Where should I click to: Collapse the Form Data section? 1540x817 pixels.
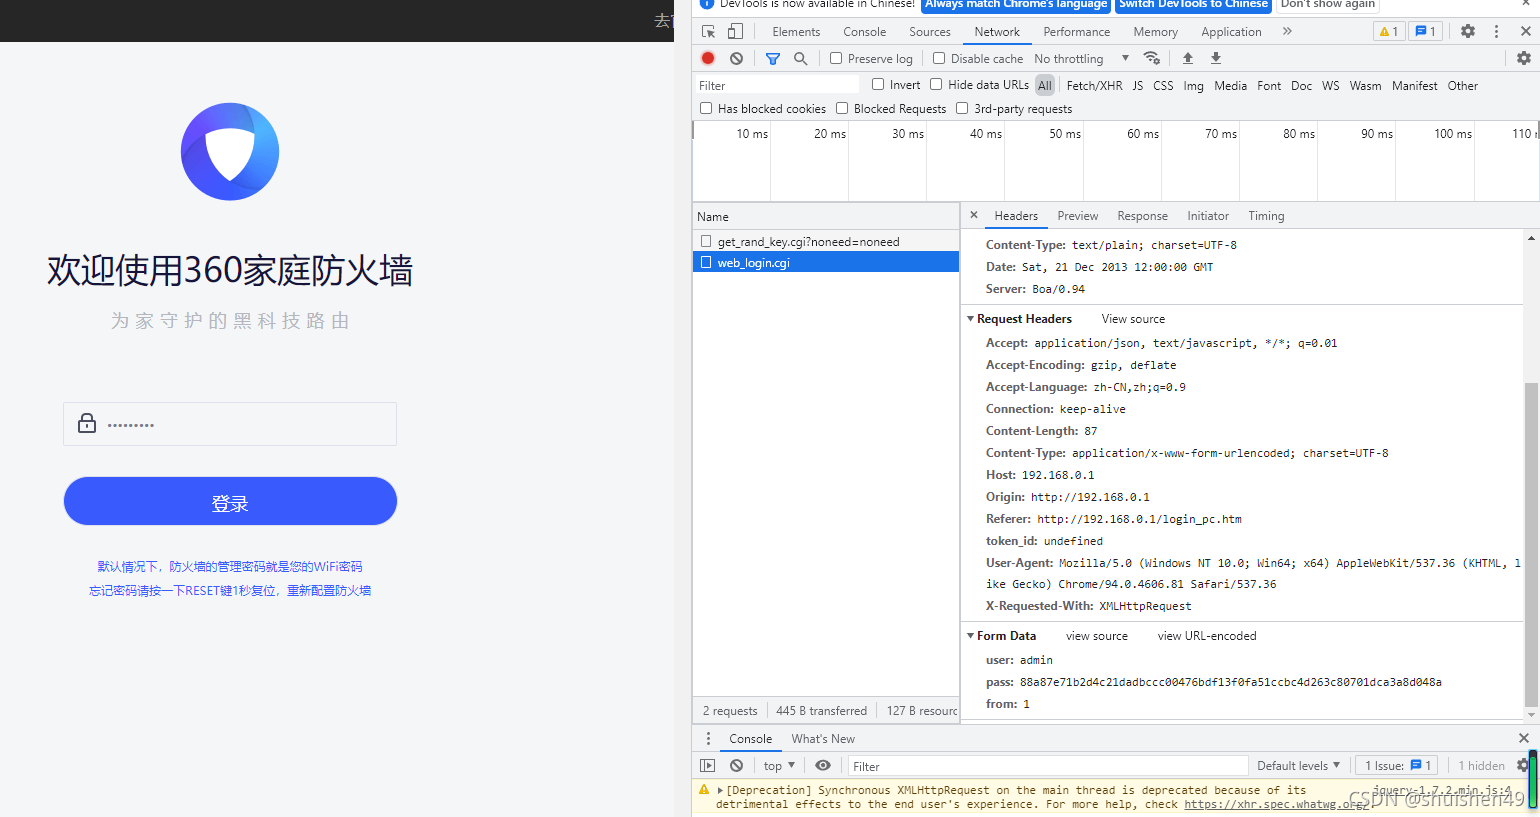tap(970, 636)
